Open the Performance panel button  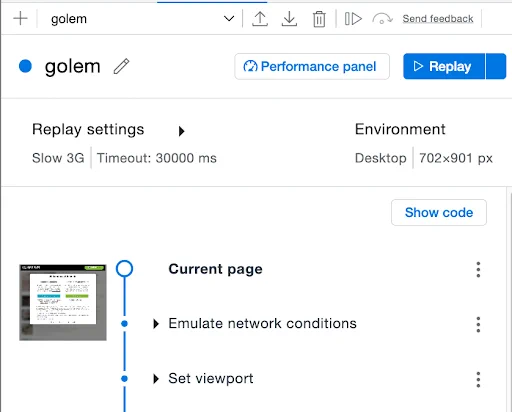click(312, 66)
